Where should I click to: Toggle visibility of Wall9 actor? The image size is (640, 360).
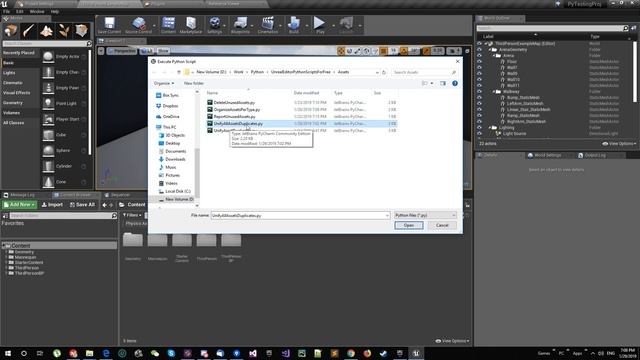click(x=479, y=73)
